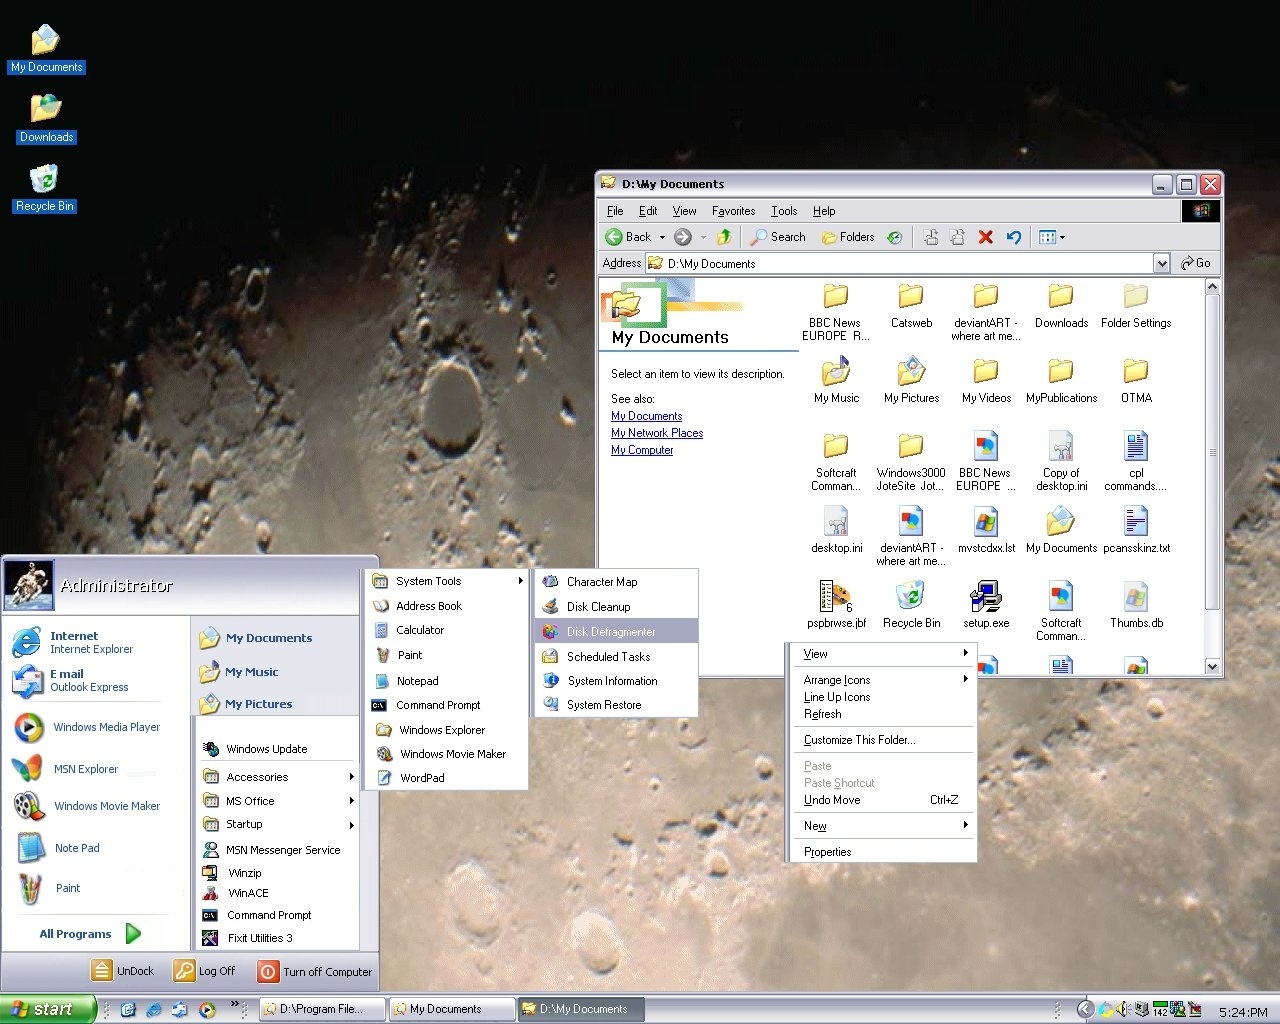Click the Start button
Screen dimensions: 1280x1024
pyautogui.click(x=47, y=1009)
